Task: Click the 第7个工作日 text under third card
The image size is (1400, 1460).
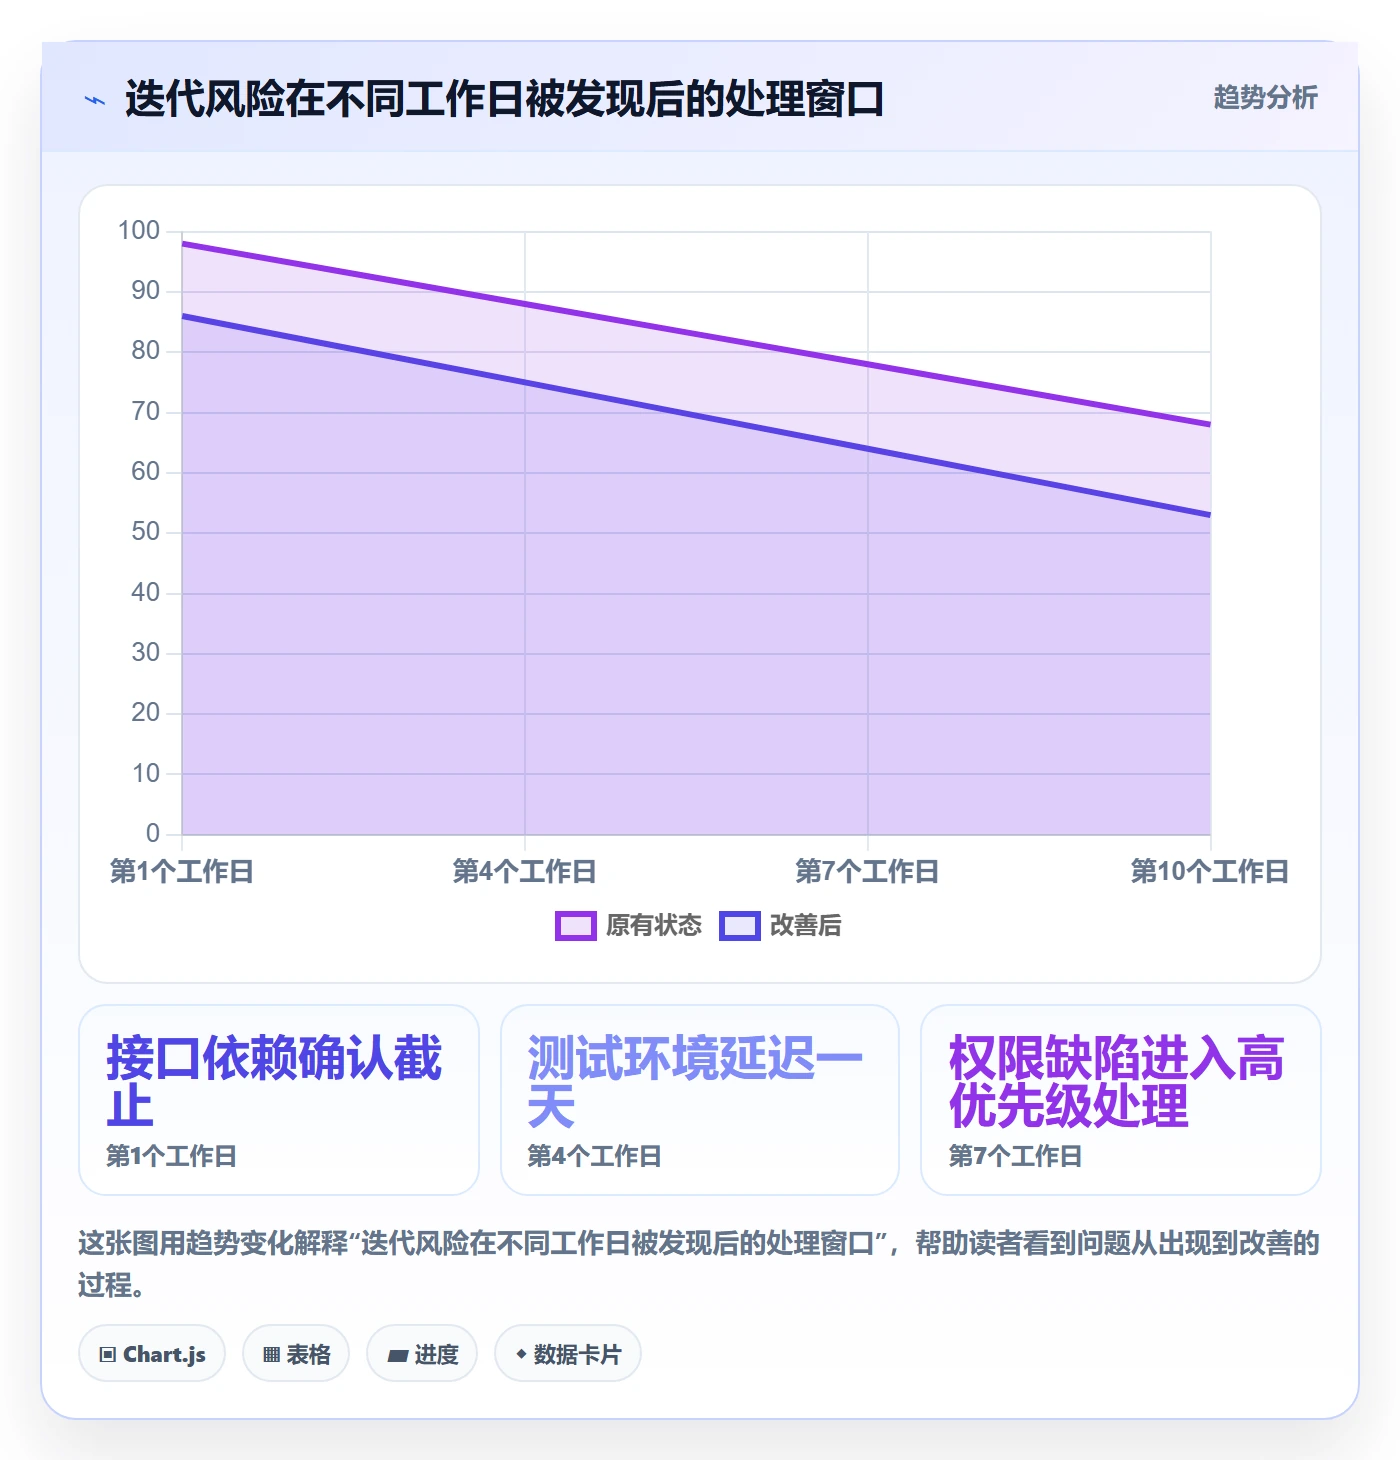Action: coord(1016,1157)
